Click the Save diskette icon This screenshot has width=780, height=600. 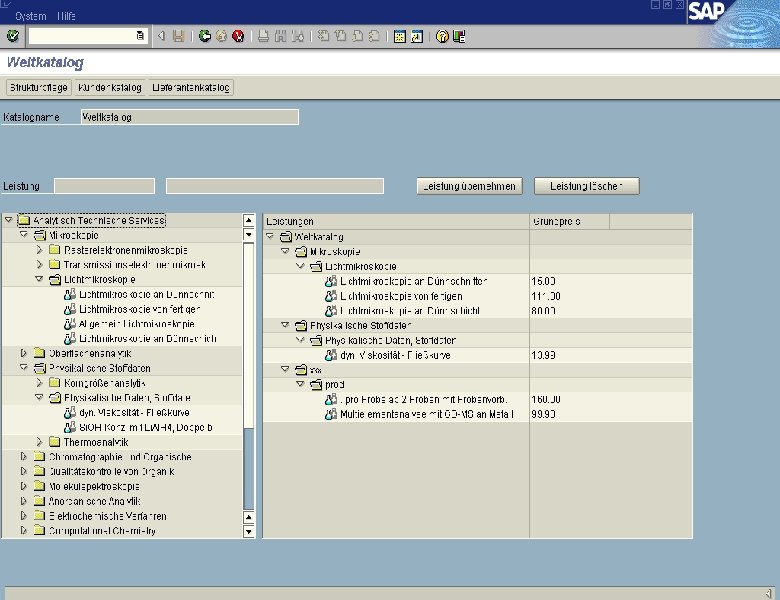tap(178, 36)
